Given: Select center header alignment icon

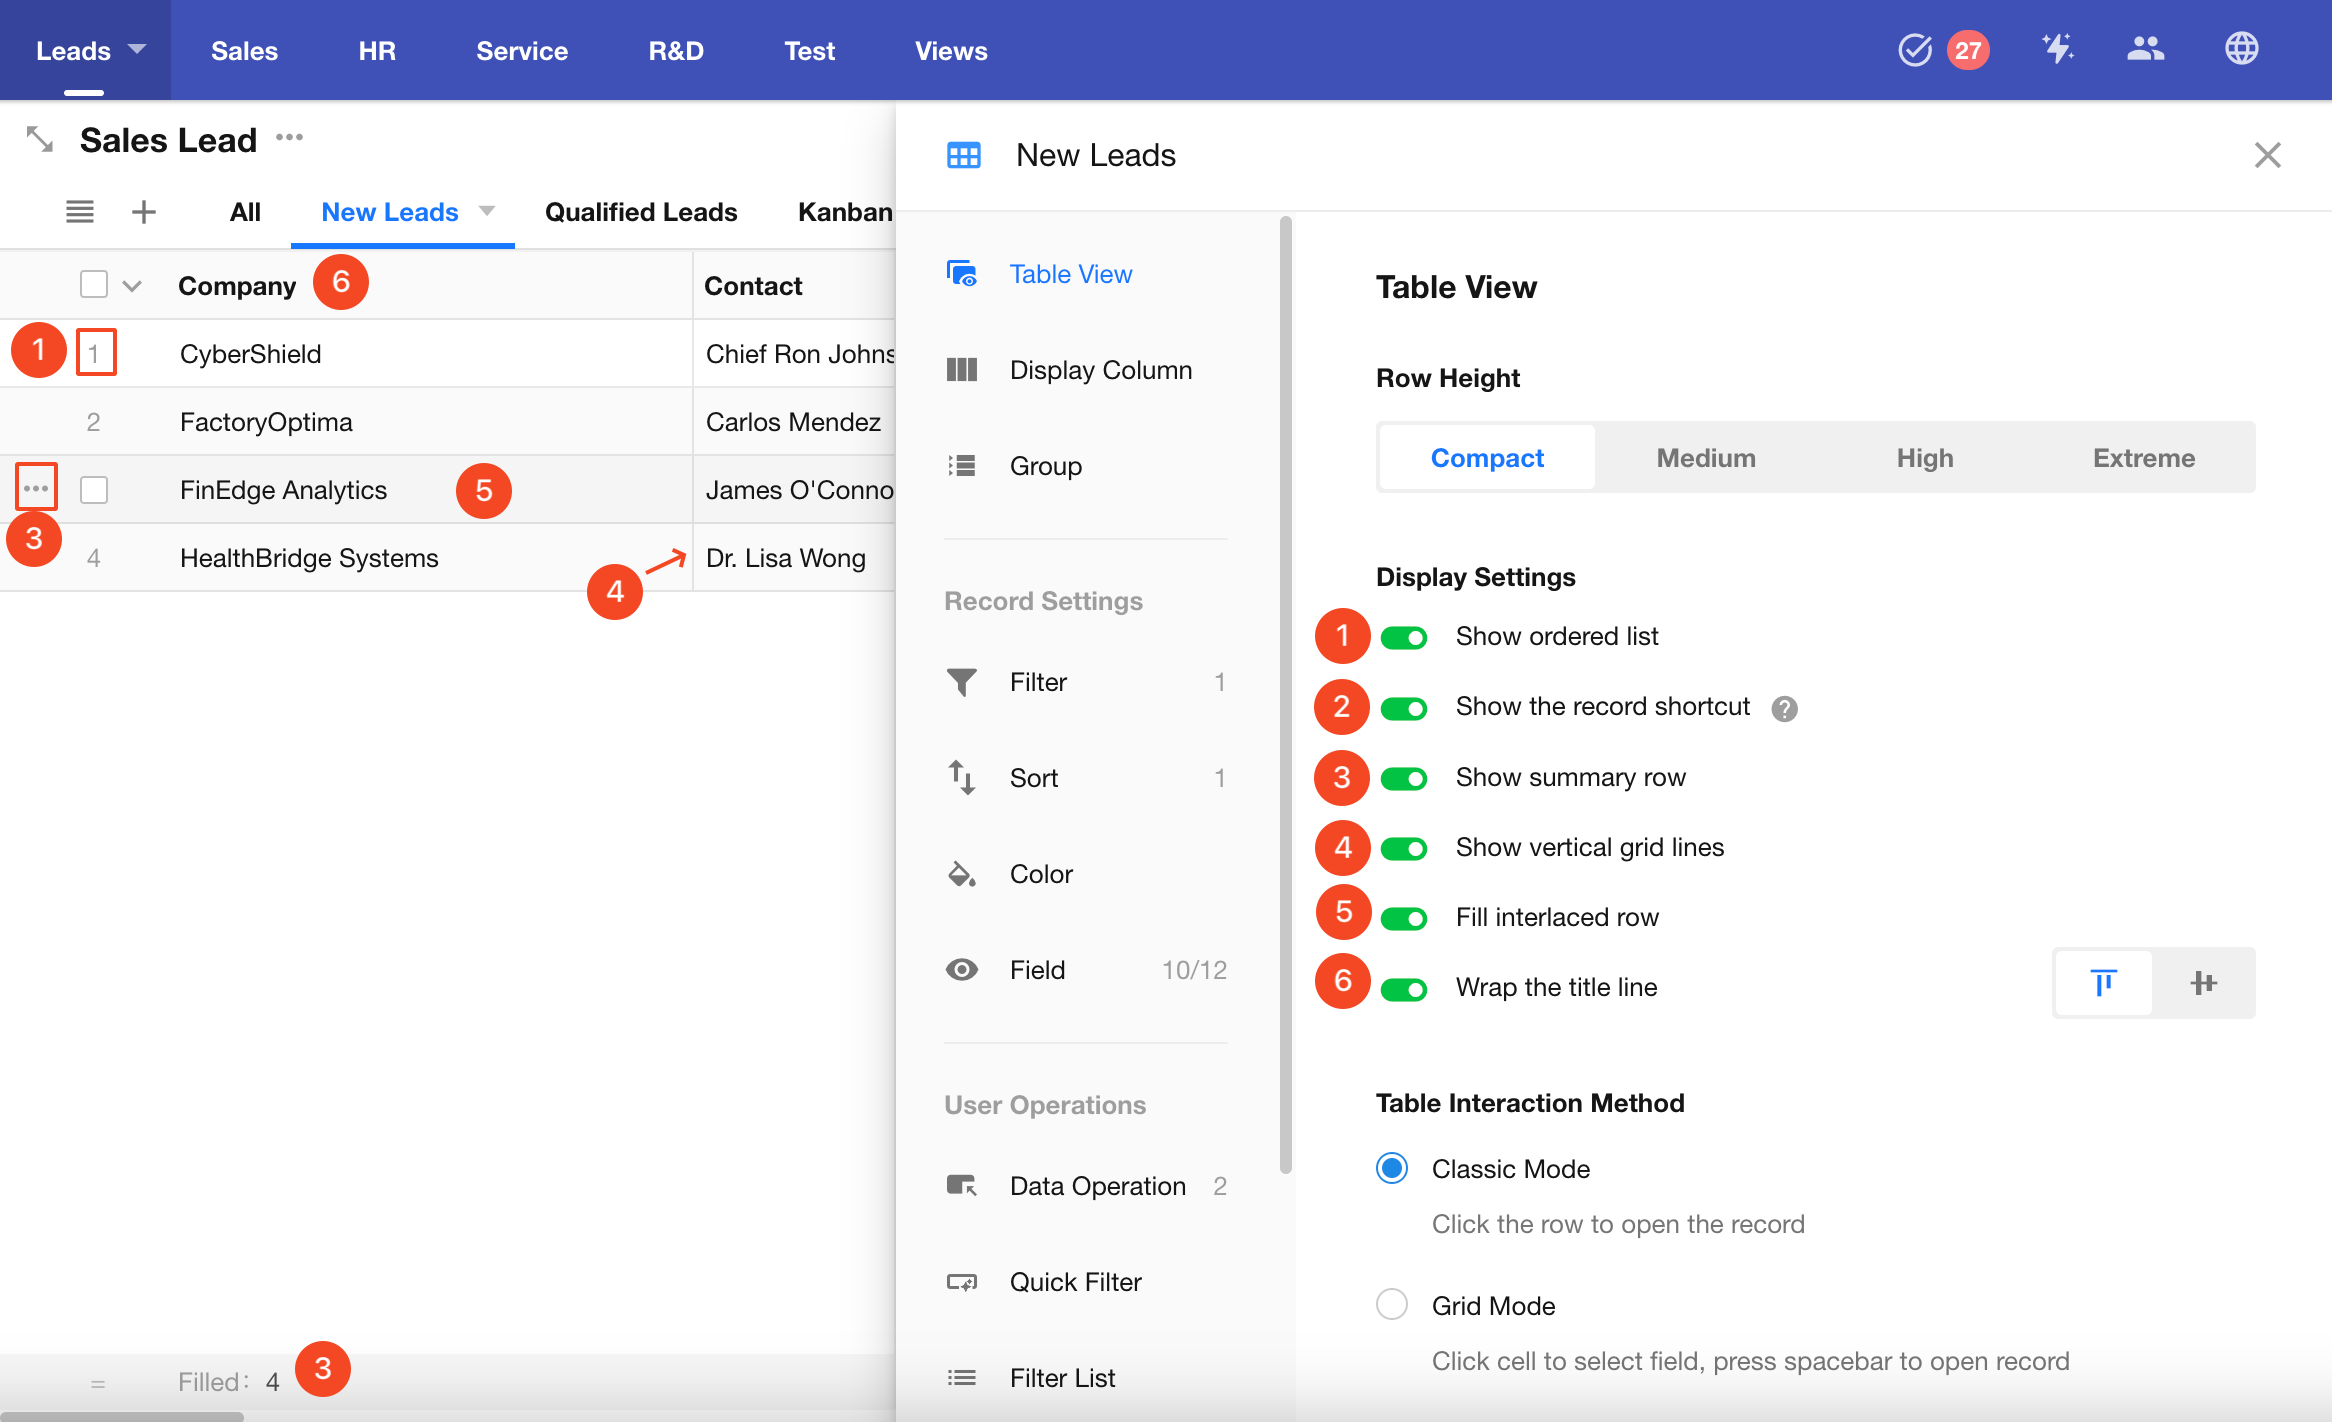Looking at the screenshot, I should [x=2203, y=983].
